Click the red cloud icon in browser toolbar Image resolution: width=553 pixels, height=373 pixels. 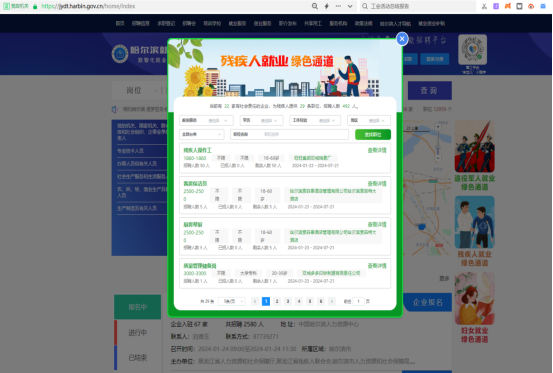531,6
